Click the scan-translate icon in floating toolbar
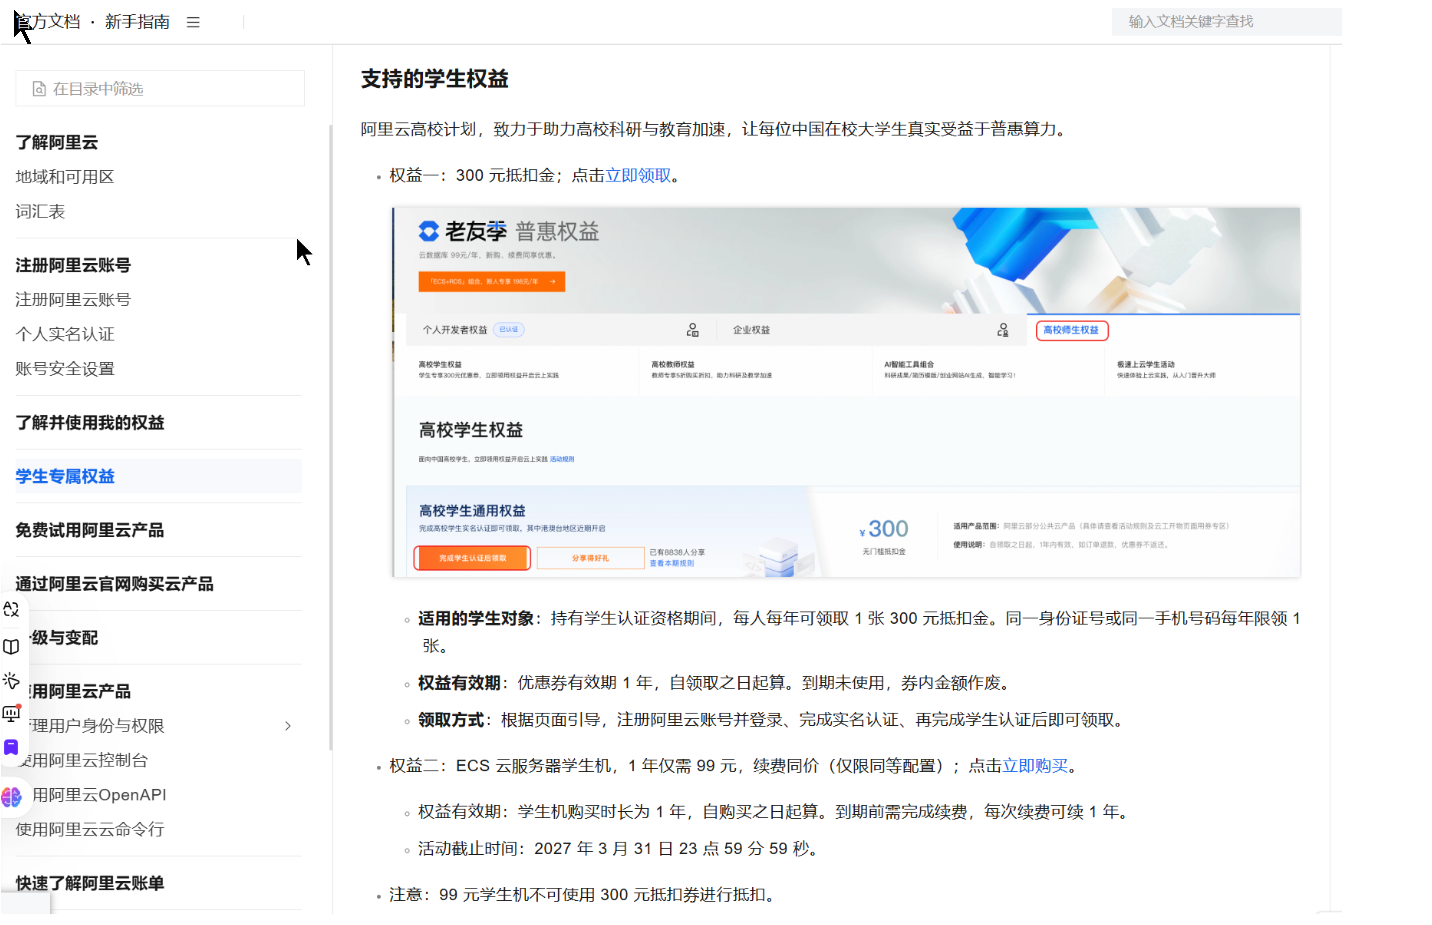The image size is (1432, 925). (x=11, y=609)
